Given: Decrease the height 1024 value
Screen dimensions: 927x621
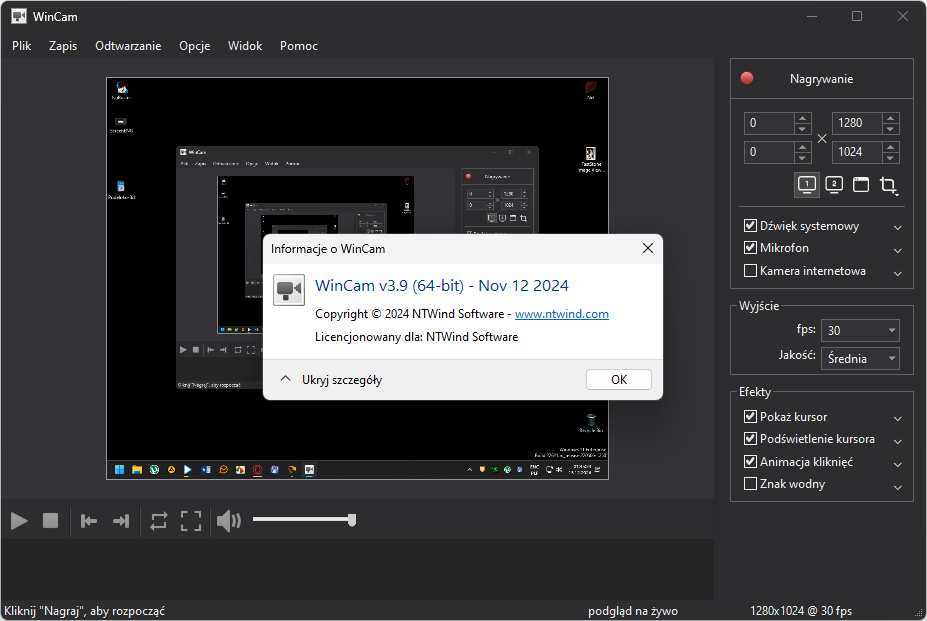Looking at the screenshot, I should point(891,158).
